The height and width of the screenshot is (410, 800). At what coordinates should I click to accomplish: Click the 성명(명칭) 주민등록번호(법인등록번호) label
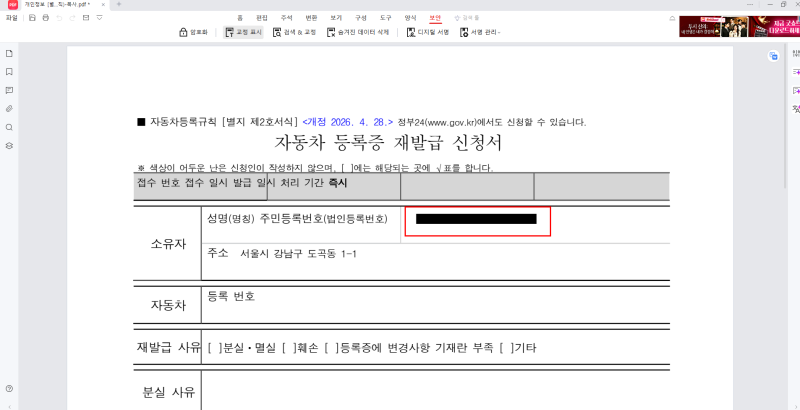[297, 219]
